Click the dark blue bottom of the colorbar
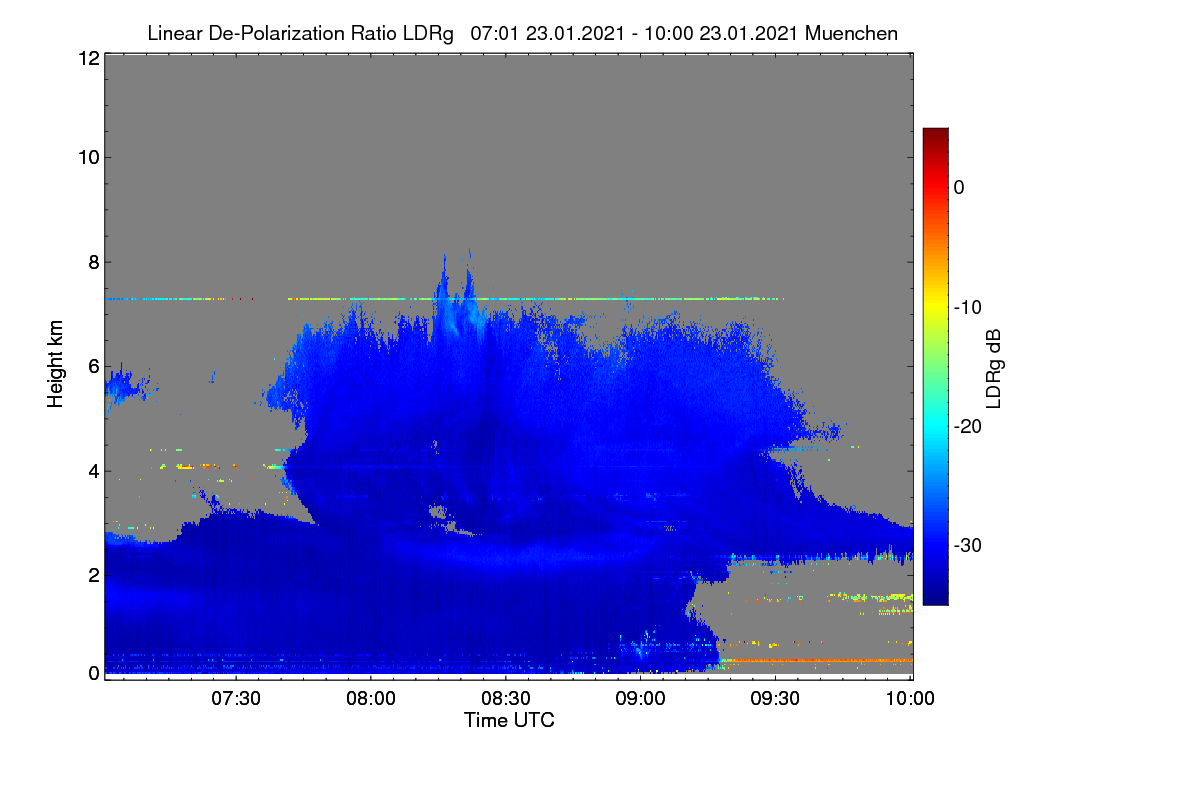1200x800 pixels. [935, 595]
